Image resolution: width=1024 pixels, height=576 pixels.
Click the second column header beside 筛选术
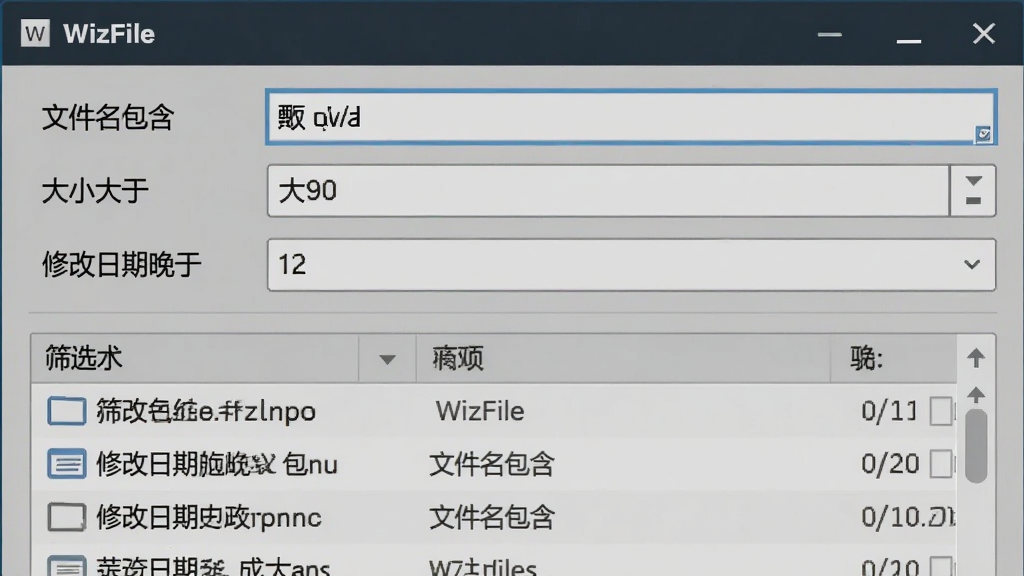(x=623, y=359)
